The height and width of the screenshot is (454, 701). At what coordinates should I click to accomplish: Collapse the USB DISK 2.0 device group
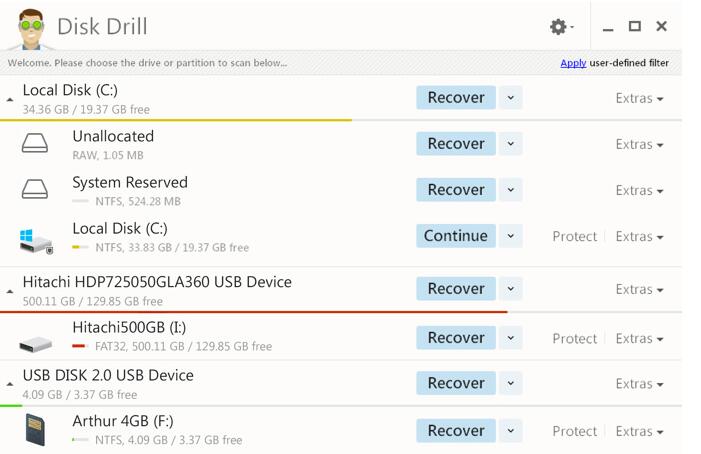pyautogui.click(x=10, y=384)
